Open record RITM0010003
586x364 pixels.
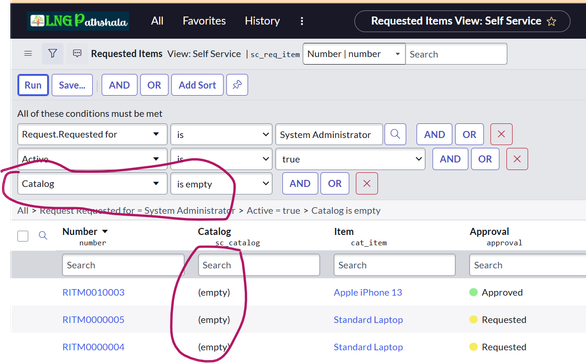(x=93, y=292)
